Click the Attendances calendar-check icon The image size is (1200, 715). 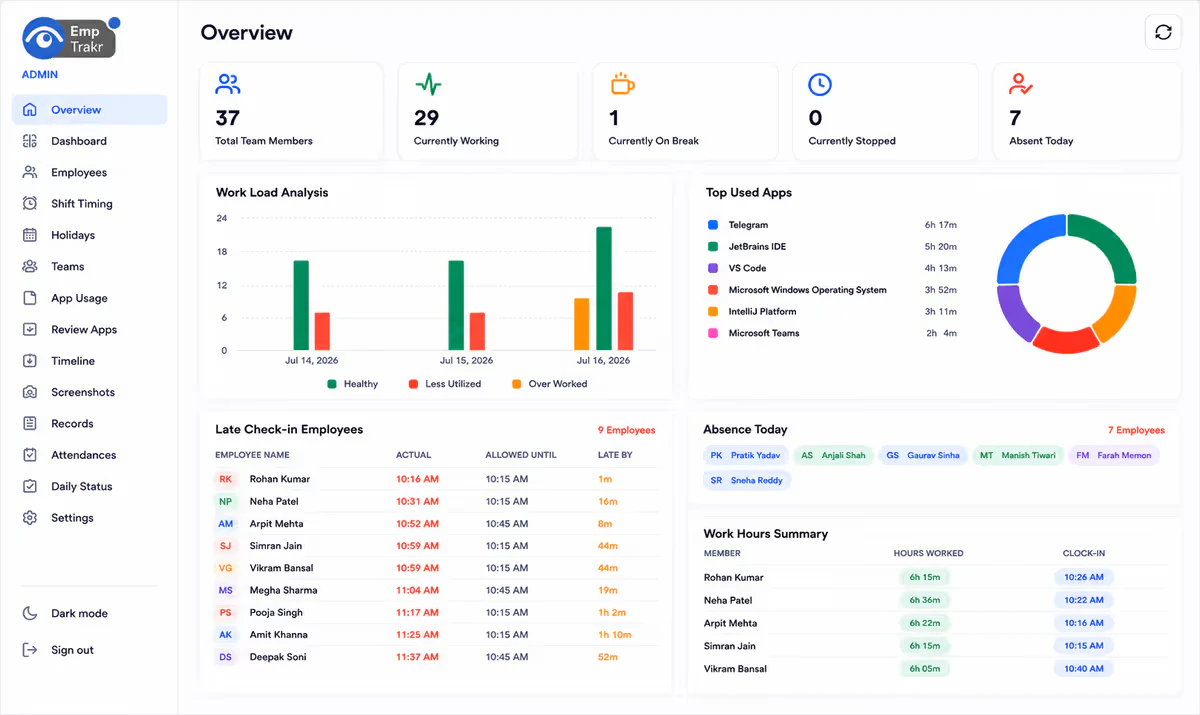(x=30, y=455)
